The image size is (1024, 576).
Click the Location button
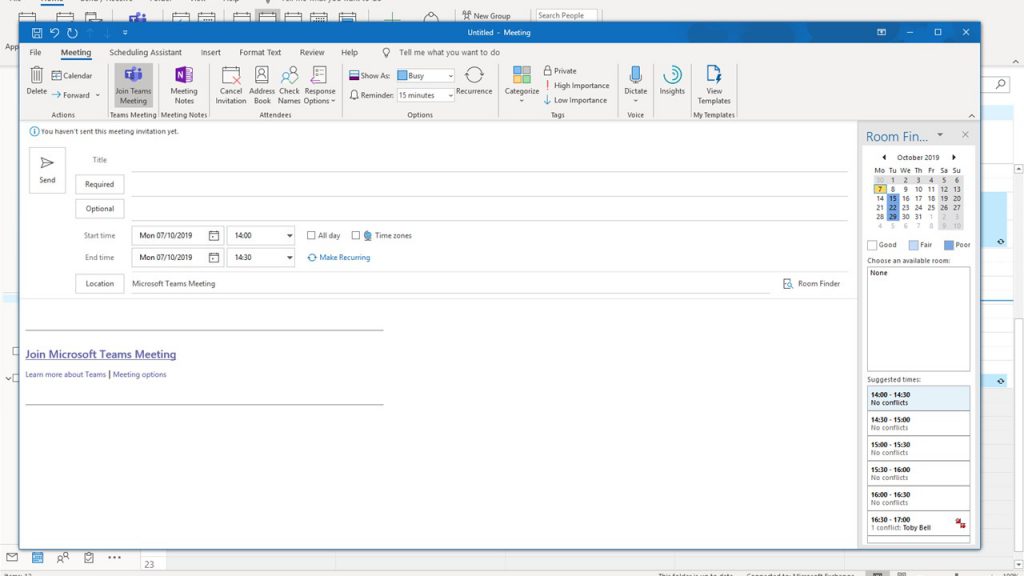[99, 284]
